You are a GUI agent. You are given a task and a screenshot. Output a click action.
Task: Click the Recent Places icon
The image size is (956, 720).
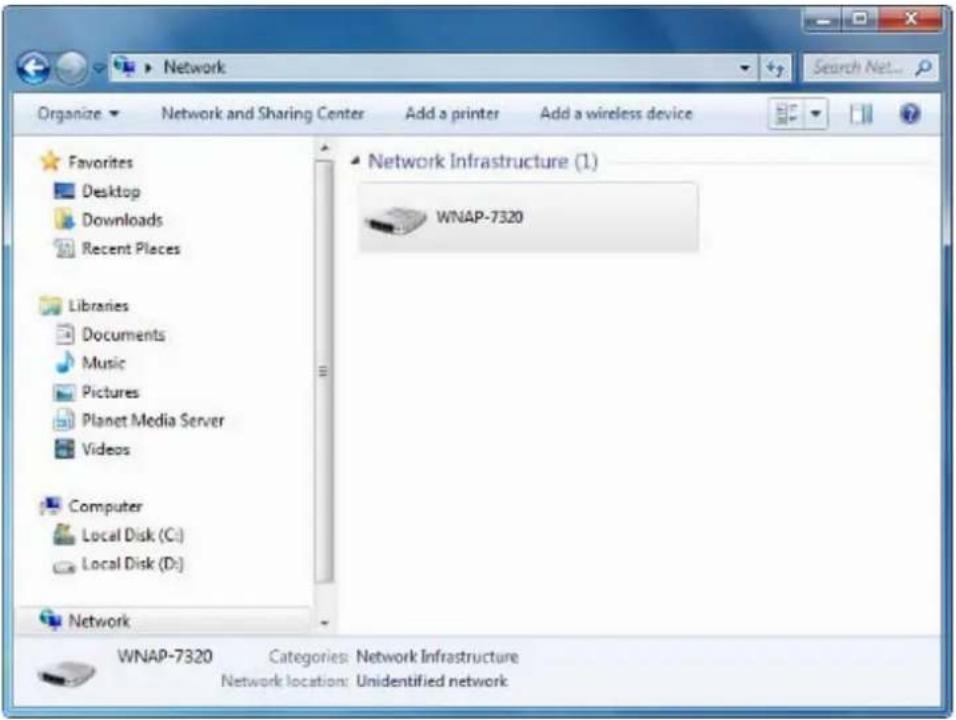[x=64, y=248]
